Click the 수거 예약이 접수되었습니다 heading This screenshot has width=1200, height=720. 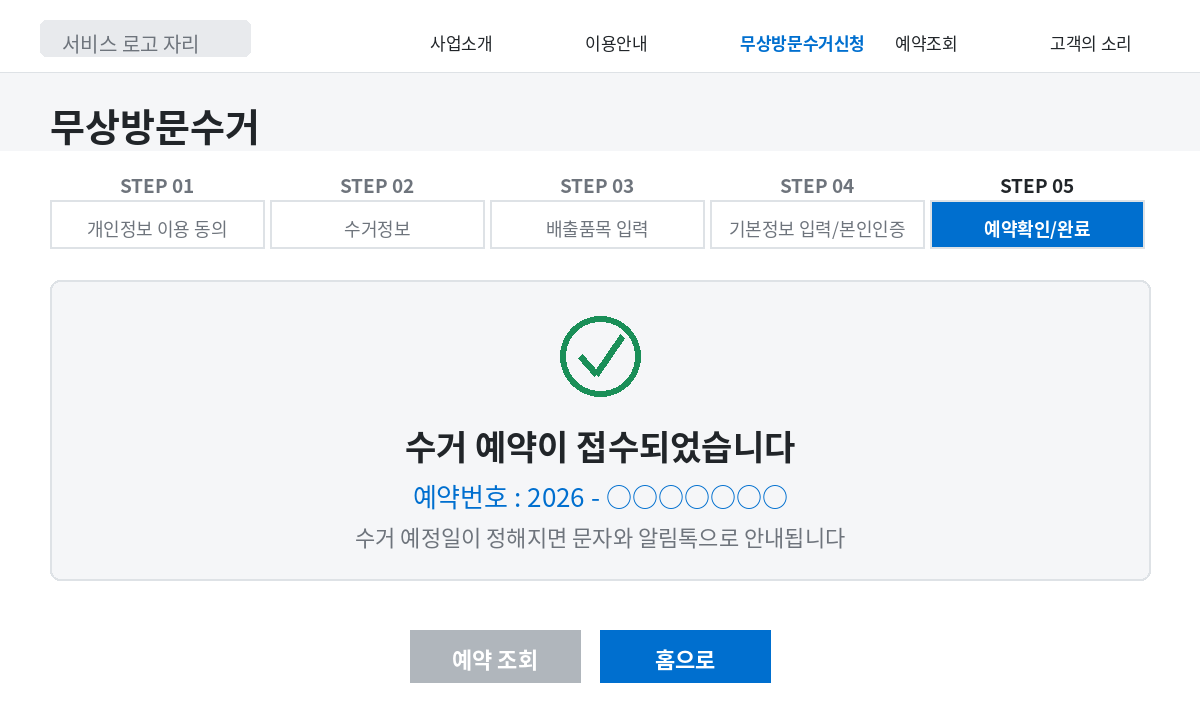(600, 447)
